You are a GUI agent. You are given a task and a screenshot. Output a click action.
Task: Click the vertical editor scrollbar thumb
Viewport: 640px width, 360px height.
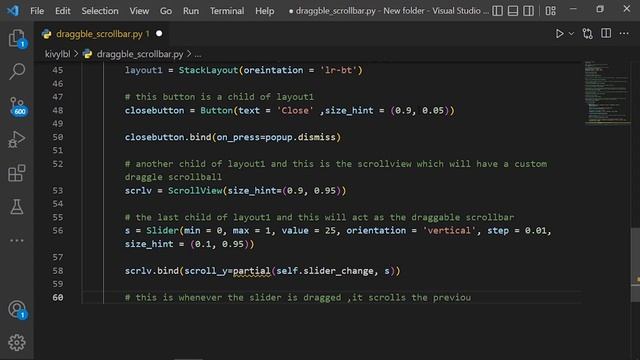pyautogui.click(x=635, y=264)
